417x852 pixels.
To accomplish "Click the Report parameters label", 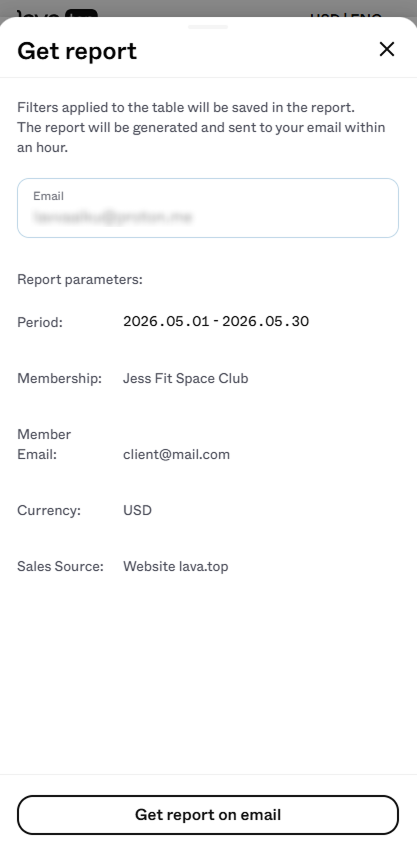I will [80, 280].
